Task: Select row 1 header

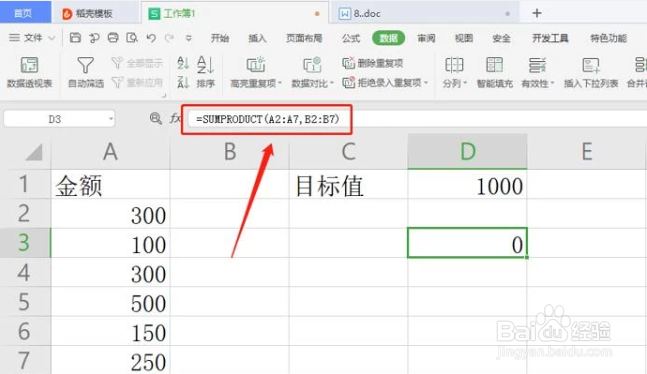Action: tap(25, 184)
